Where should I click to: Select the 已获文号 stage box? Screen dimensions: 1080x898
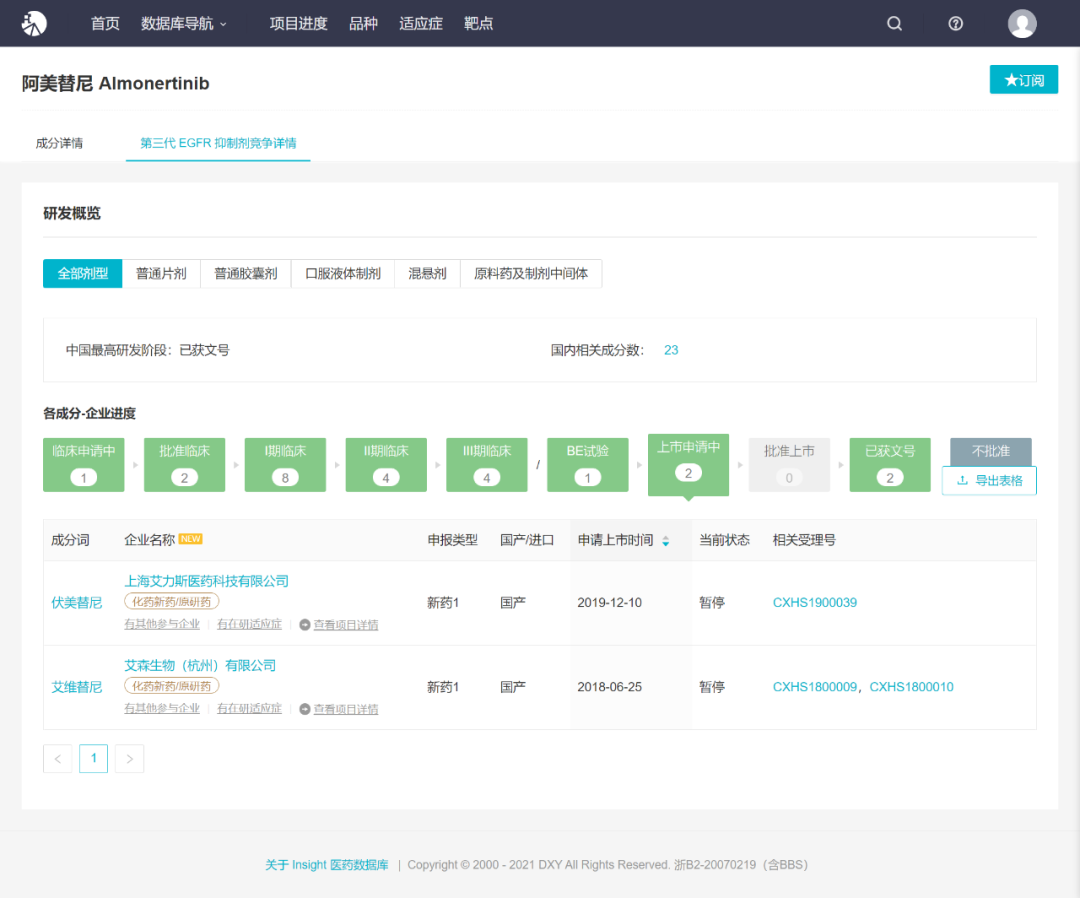[890, 465]
